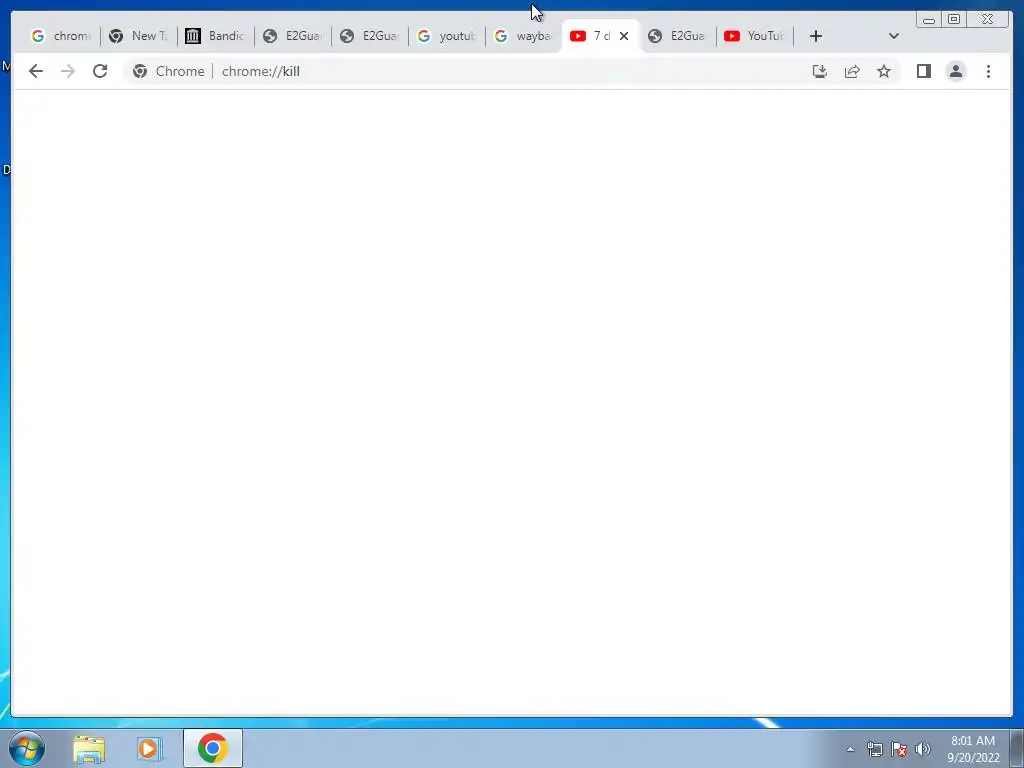Open the profile avatar menu
Screen dimensions: 1024x768
(x=955, y=71)
